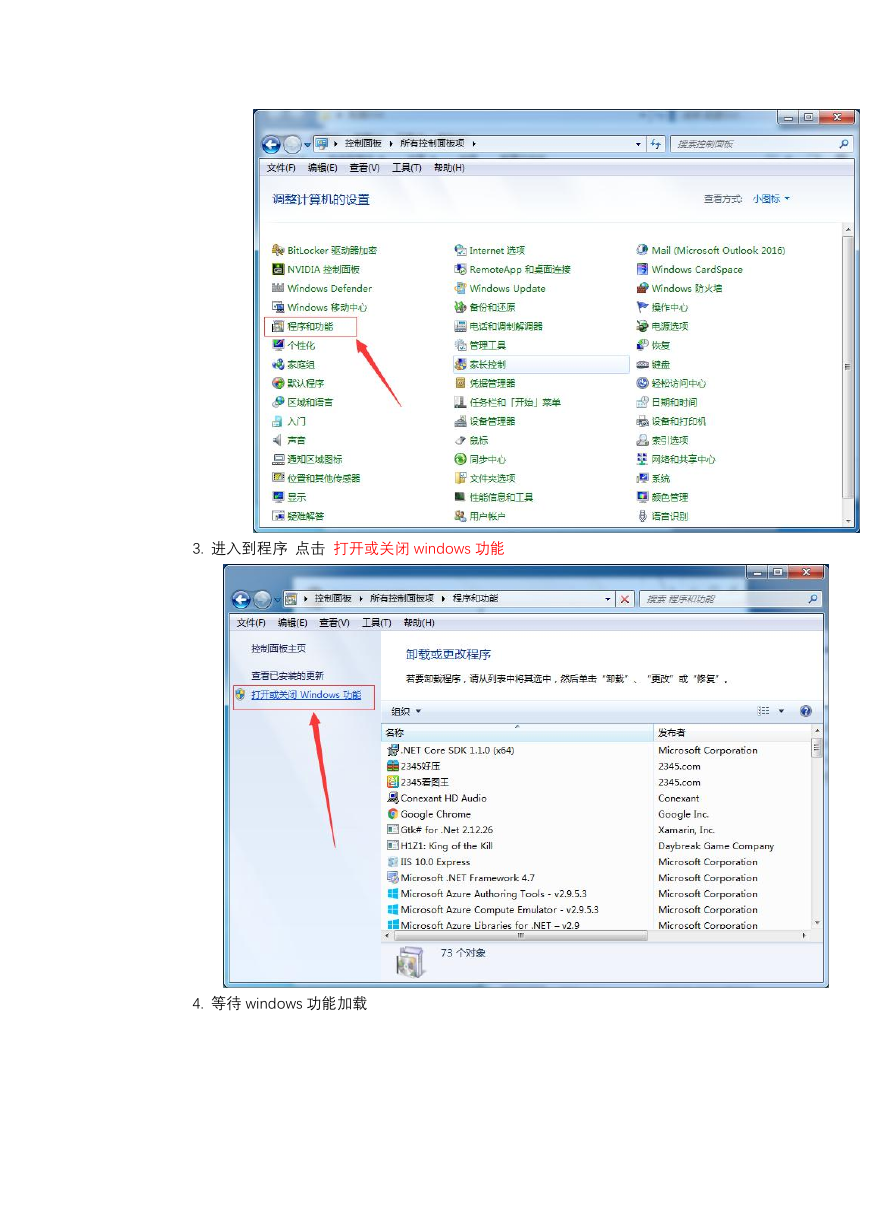This screenshot has width=869, height=1228.
Task: Open the 个性化 icon
Action: pos(278,345)
